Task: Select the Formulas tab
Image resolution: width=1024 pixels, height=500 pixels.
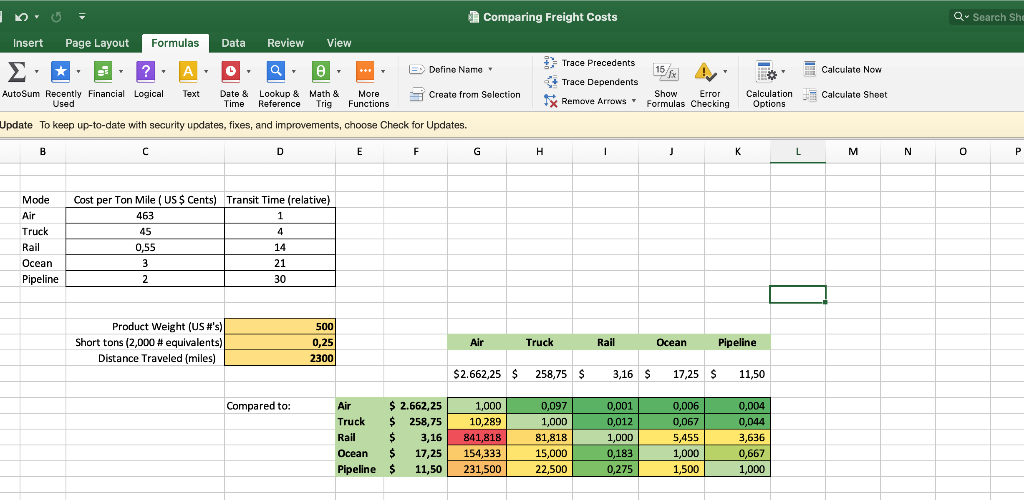Action: (x=175, y=43)
